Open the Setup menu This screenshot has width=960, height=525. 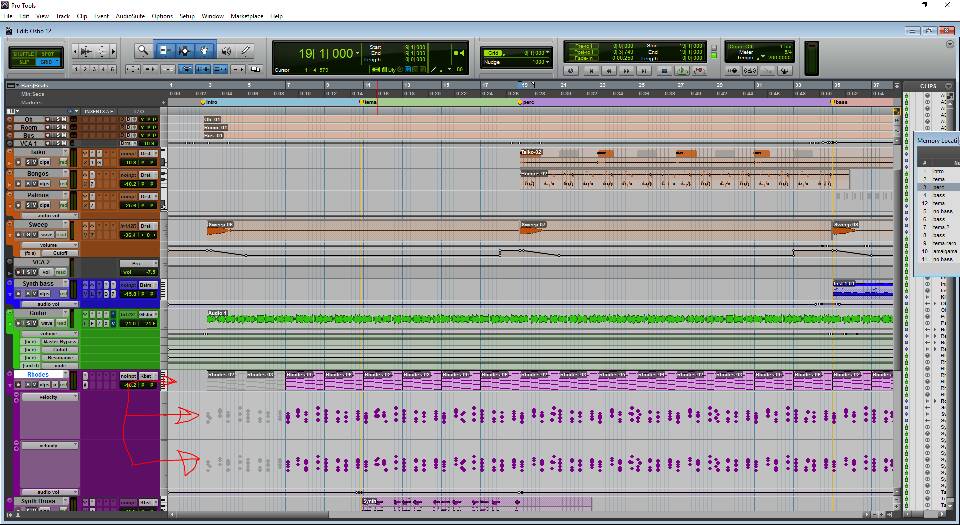pos(187,16)
